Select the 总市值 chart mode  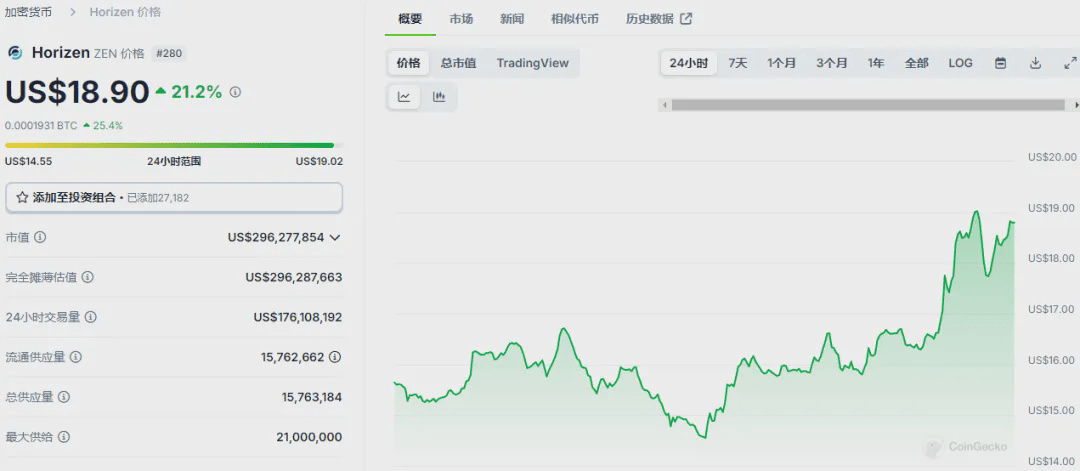(458, 63)
